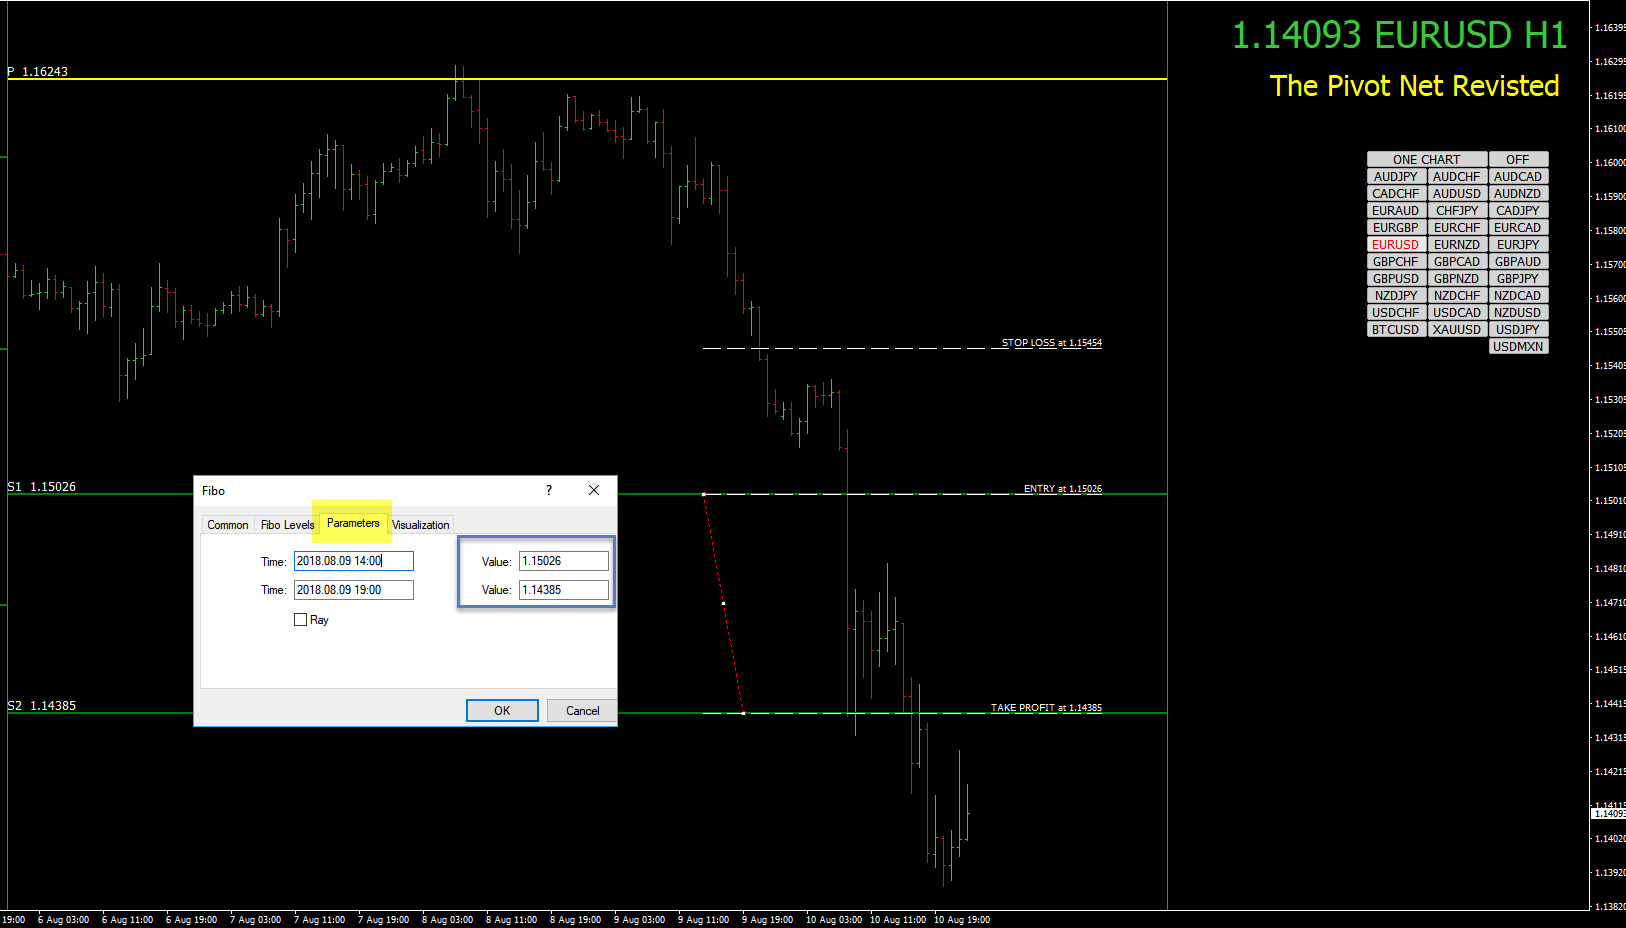This screenshot has height=928, width=1626.
Task: Select the Fibo line's bottom anchor point
Action: coord(743,713)
